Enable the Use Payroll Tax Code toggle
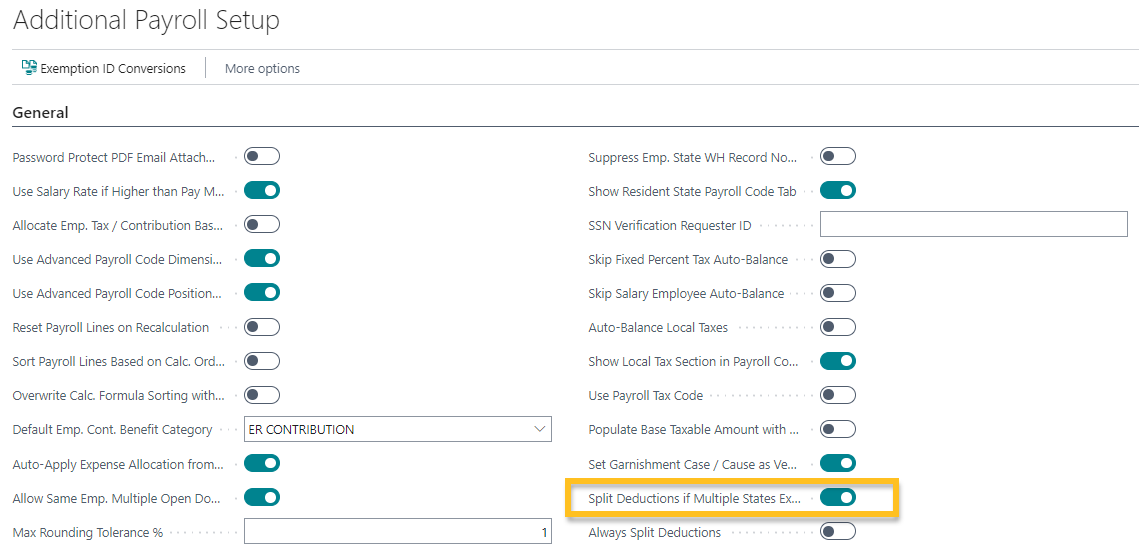The width and height of the screenshot is (1139, 554). click(x=838, y=395)
